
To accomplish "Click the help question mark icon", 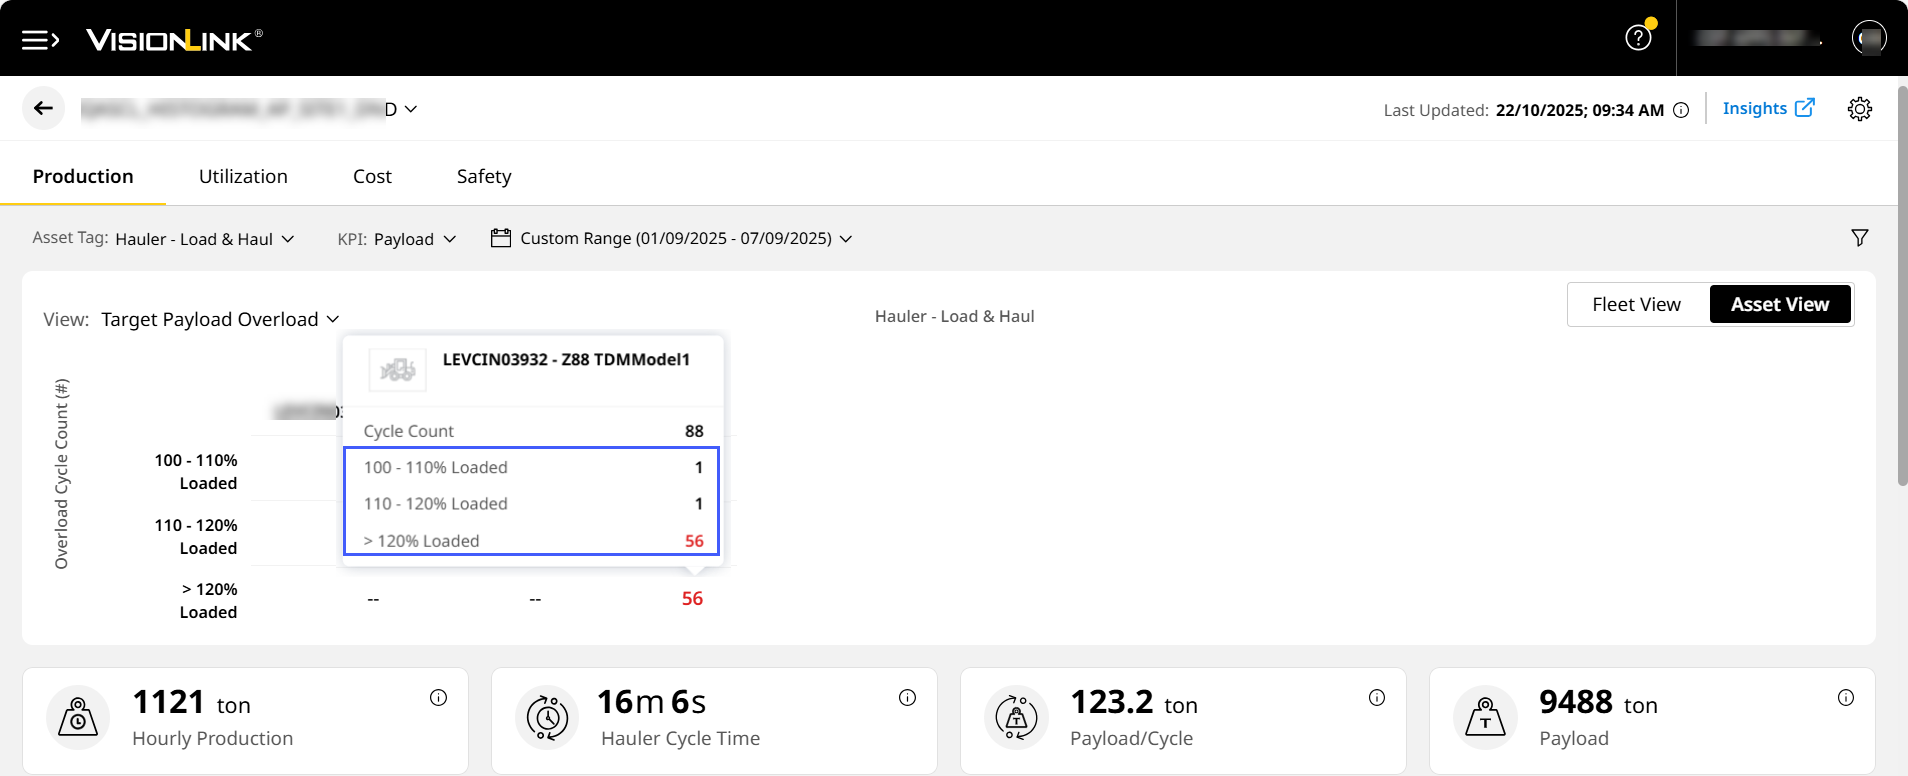I will tap(1638, 38).
